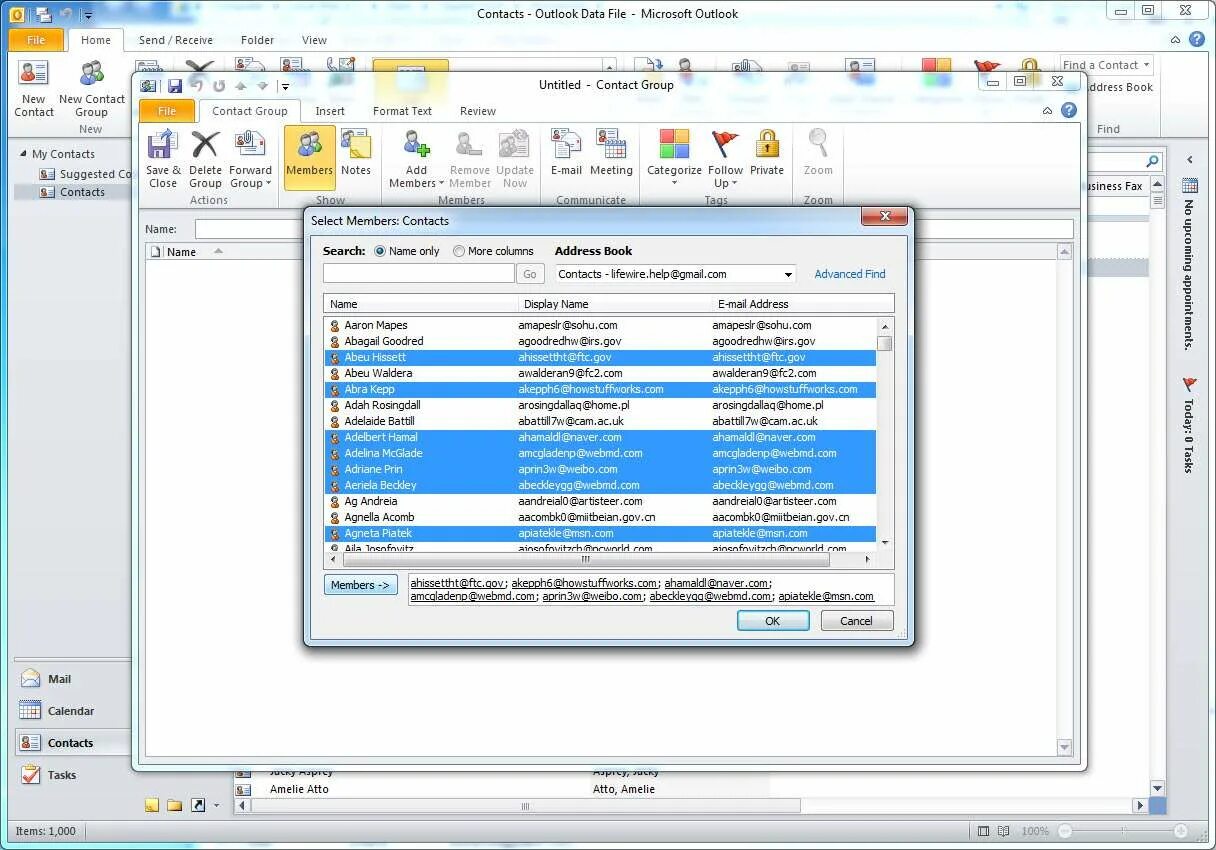This screenshot has height=850, width=1216.
Task: Switch to Review tab
Action: (477, 111)
